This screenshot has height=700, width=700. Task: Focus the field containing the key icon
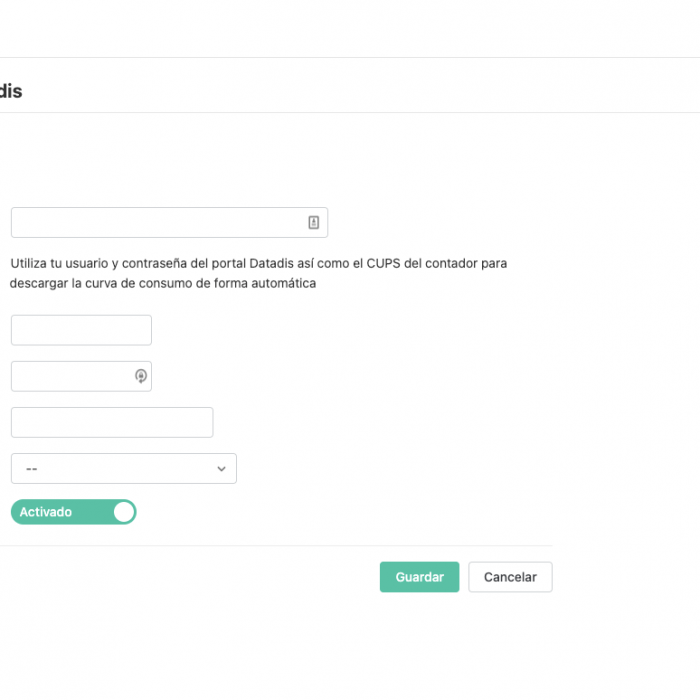click(x=81, y=376)
